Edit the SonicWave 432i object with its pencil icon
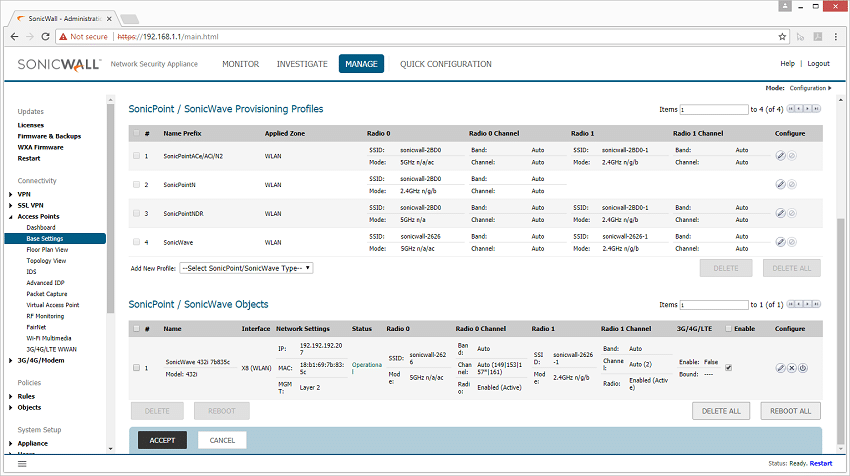 pyautogui.click(x=780, y=368)
